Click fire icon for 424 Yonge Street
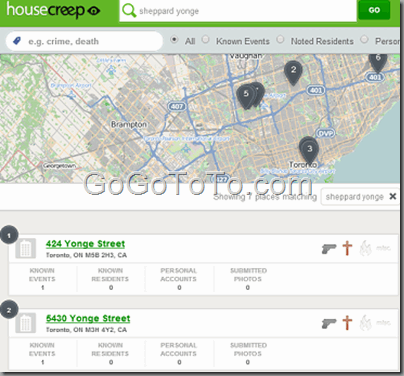 [365, 248]
